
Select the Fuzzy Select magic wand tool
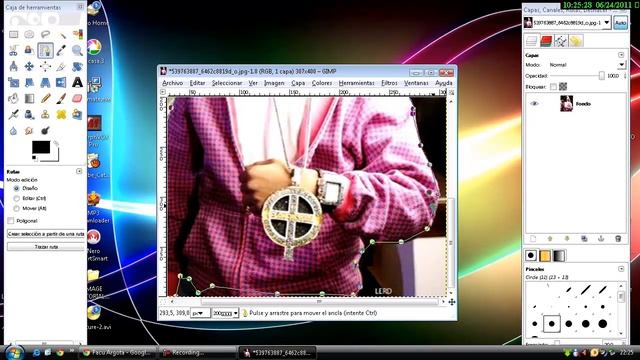click(61, 35)
